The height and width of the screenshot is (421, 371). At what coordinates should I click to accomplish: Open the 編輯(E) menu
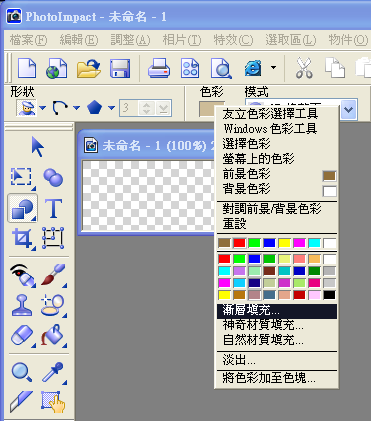(79, 40)
